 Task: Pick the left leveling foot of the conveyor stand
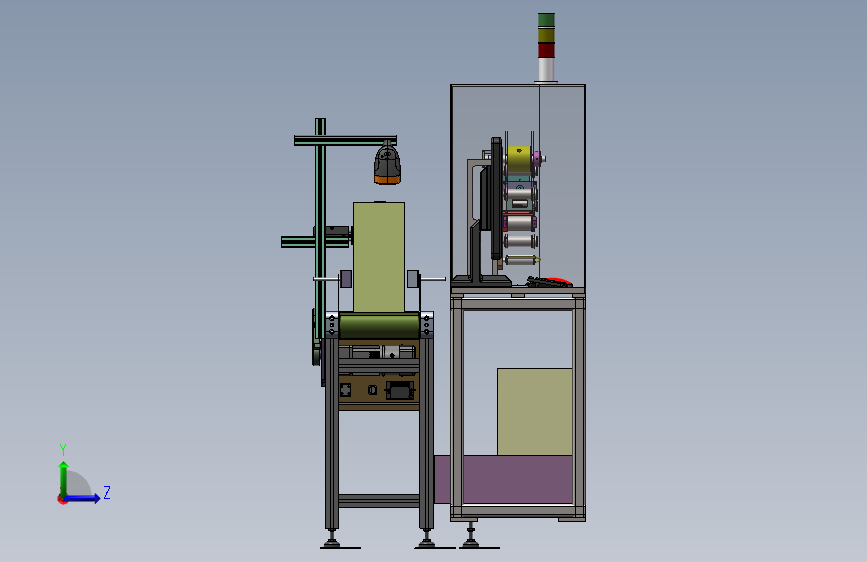pyautogui.click(x=332, y=539)
